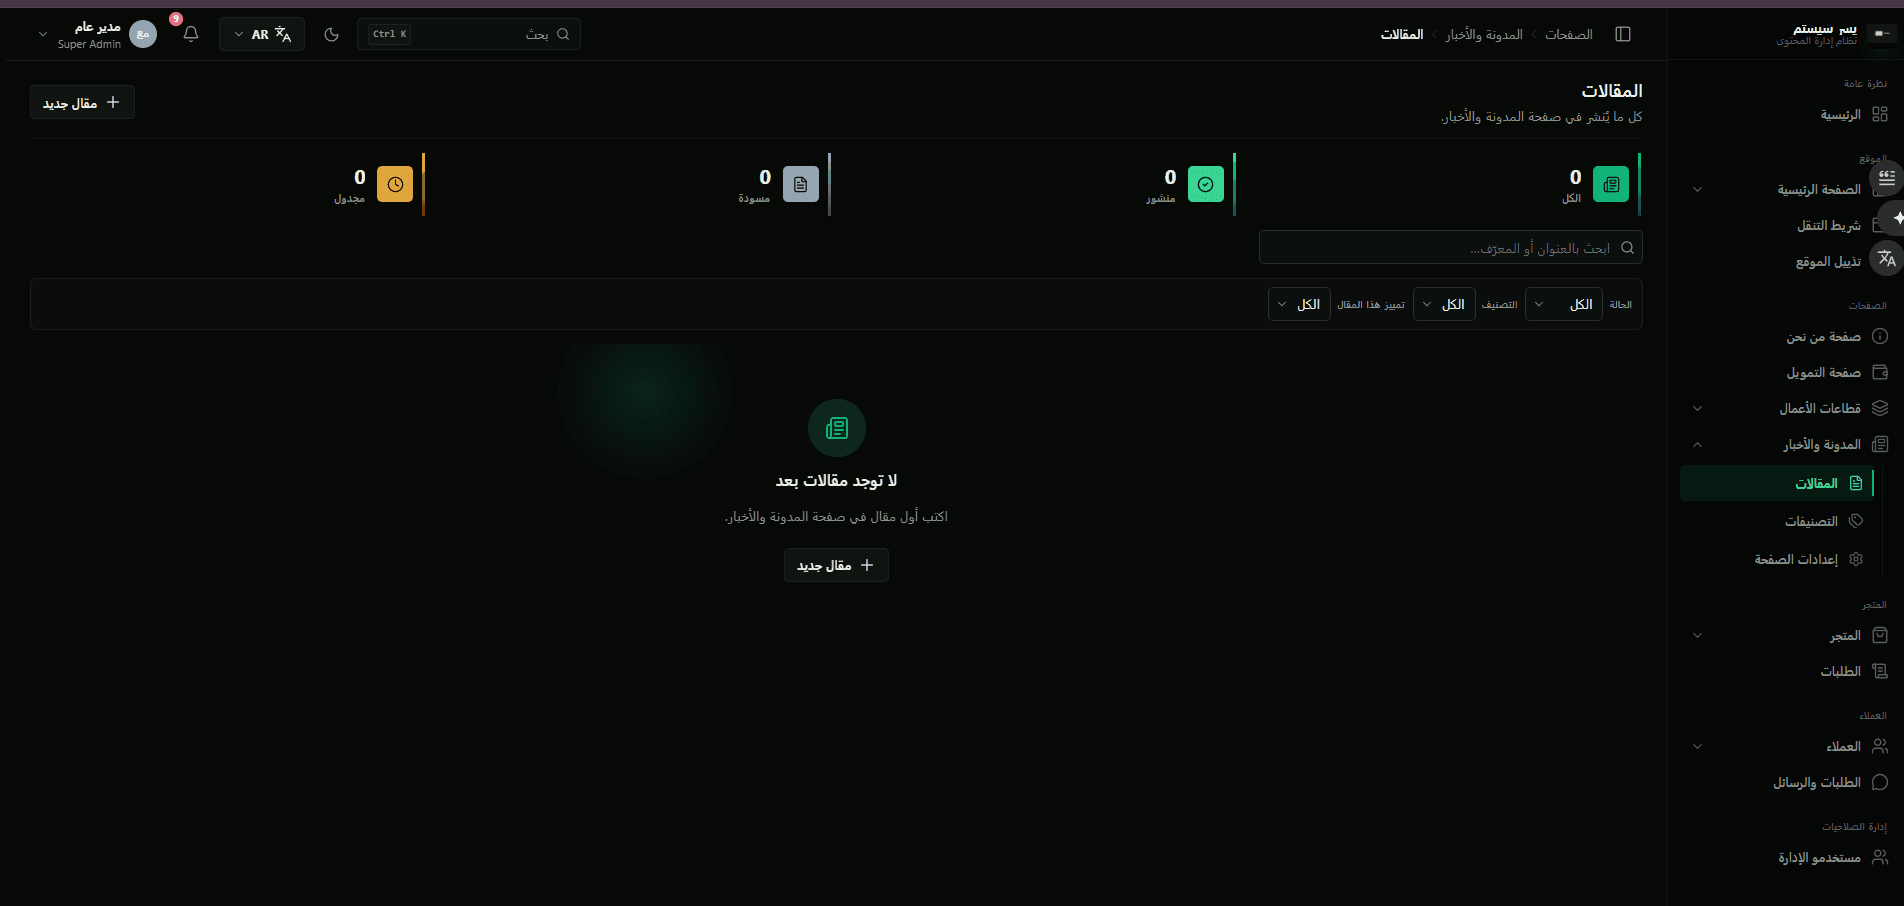Click the الطلبات orders icon
1904x906 pixels.
pos(1880,671)
